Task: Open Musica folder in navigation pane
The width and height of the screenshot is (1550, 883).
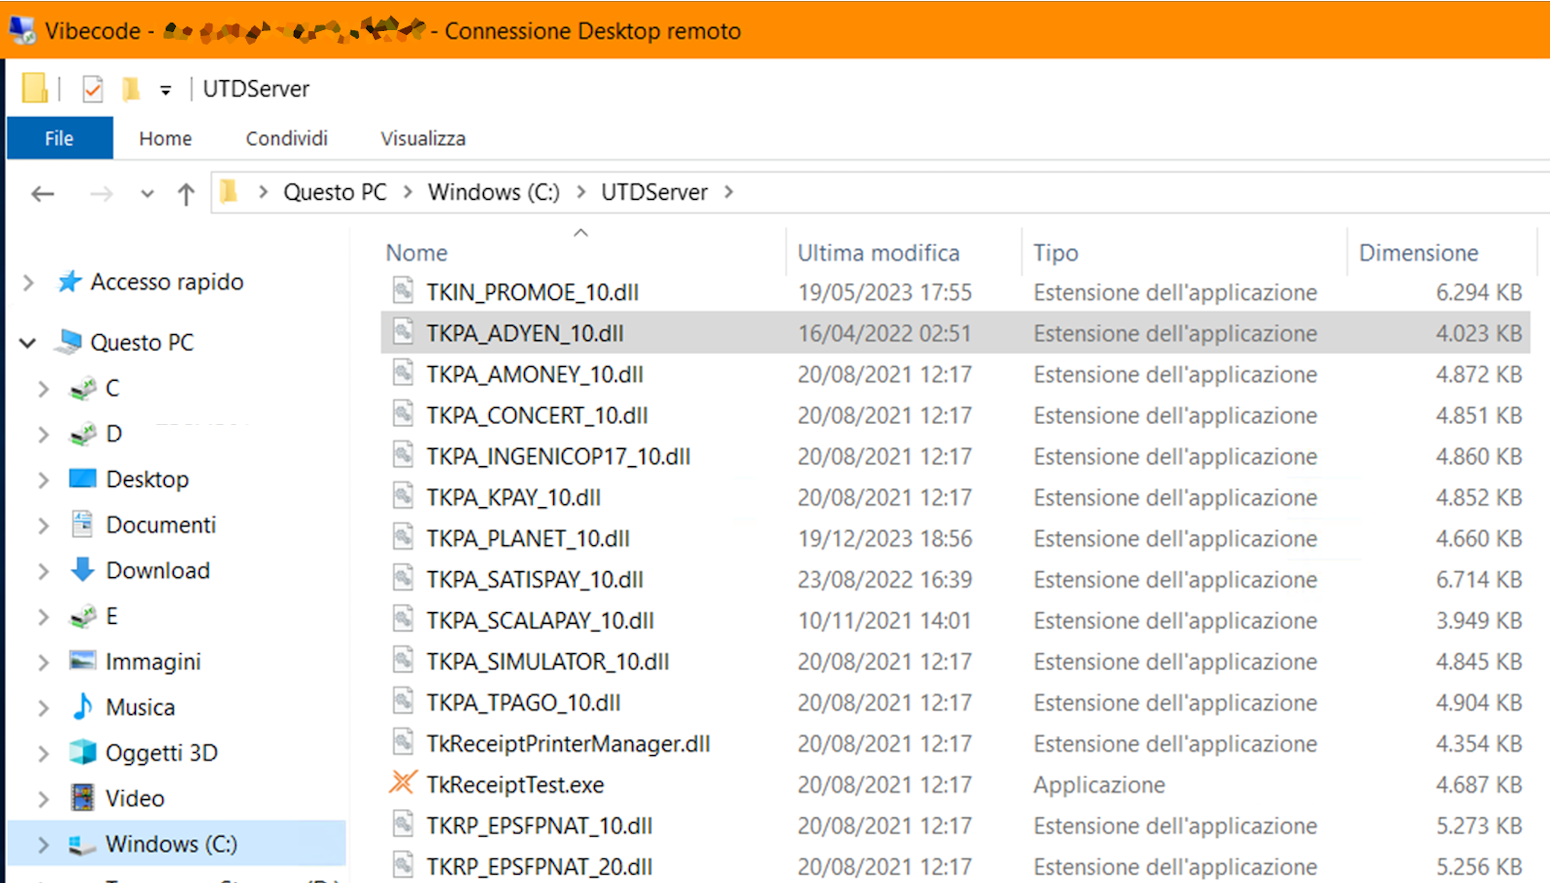Action: [x=139, y=707]
